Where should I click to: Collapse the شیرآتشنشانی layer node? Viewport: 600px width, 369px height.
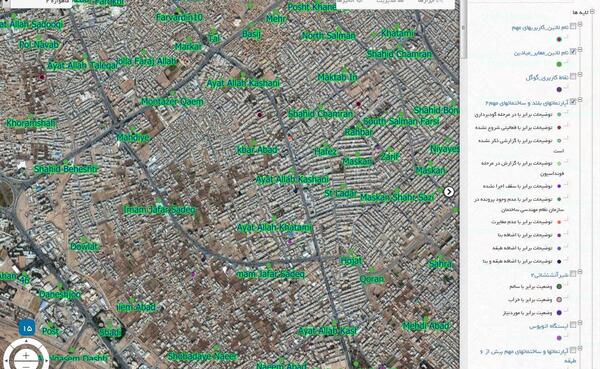580,272
